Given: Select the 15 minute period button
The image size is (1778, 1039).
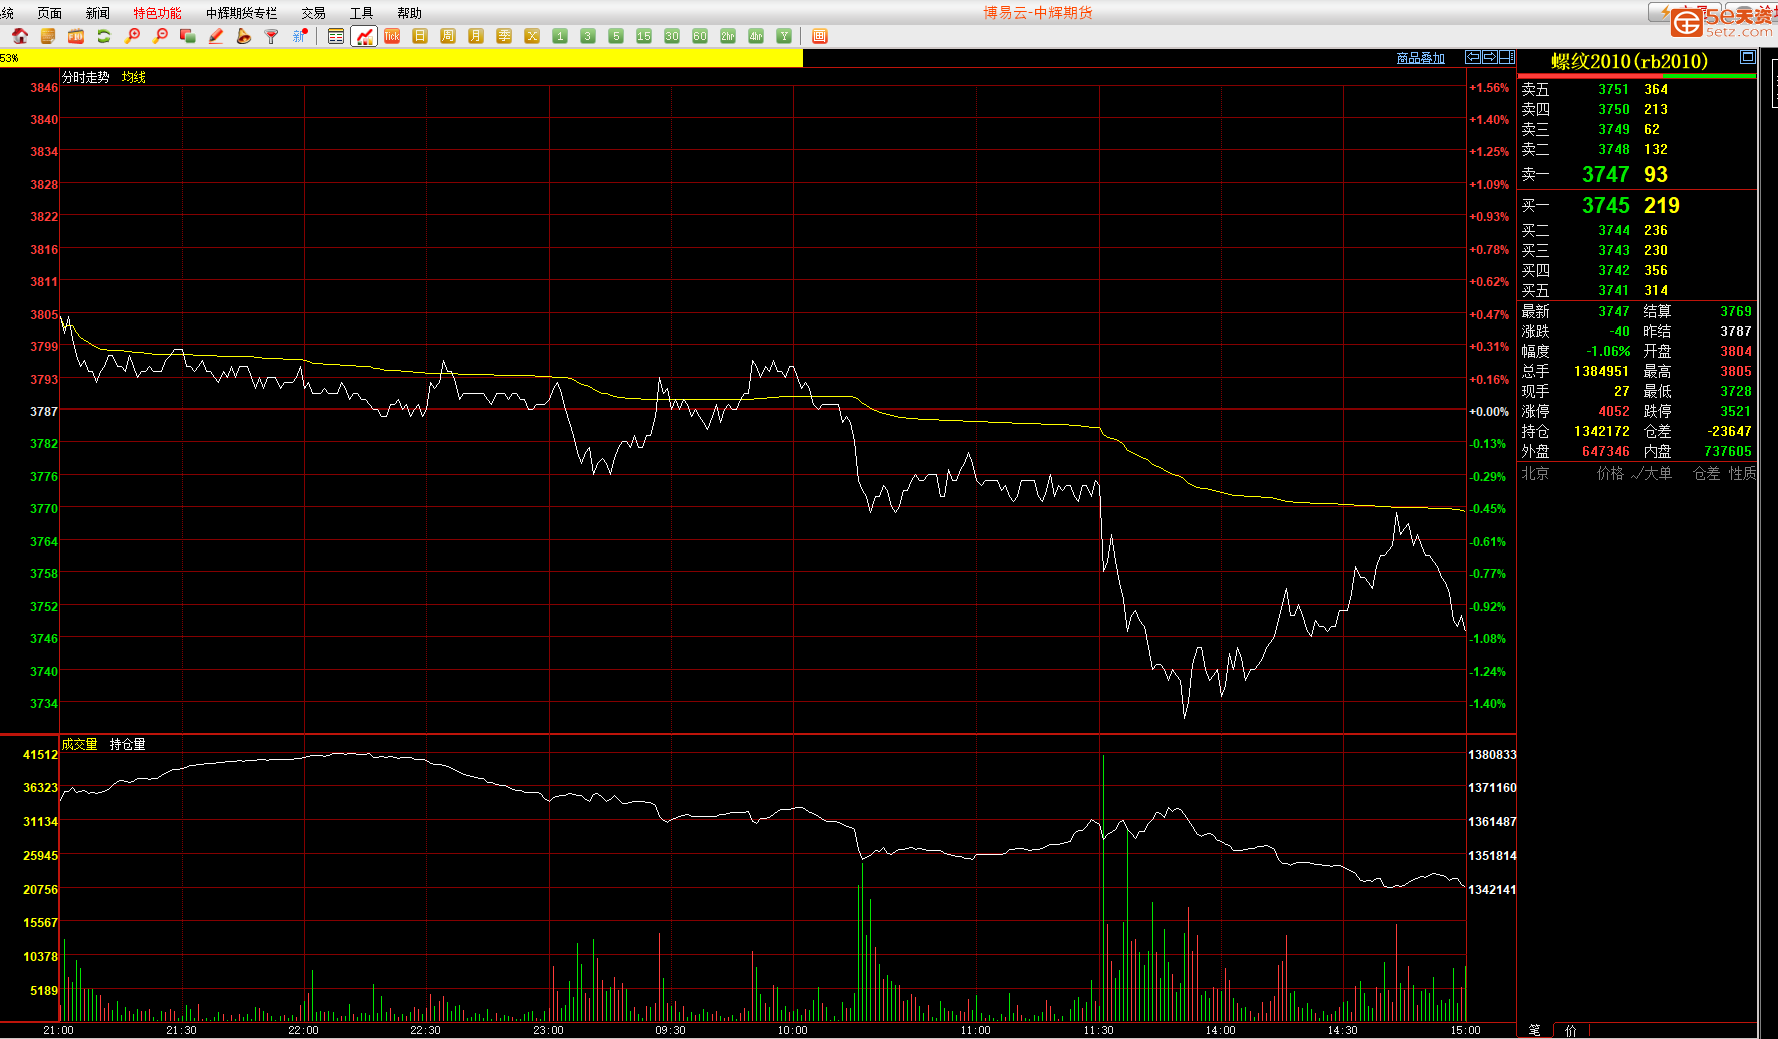Looking at the screenshot, I should [644, 36].
